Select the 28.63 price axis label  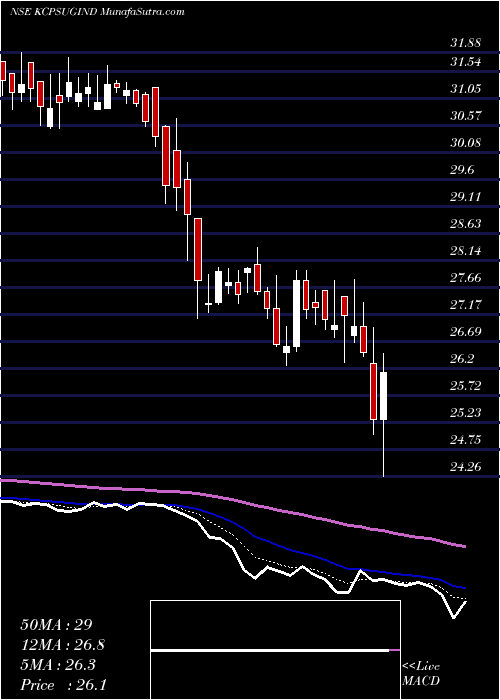coord(466,224)
